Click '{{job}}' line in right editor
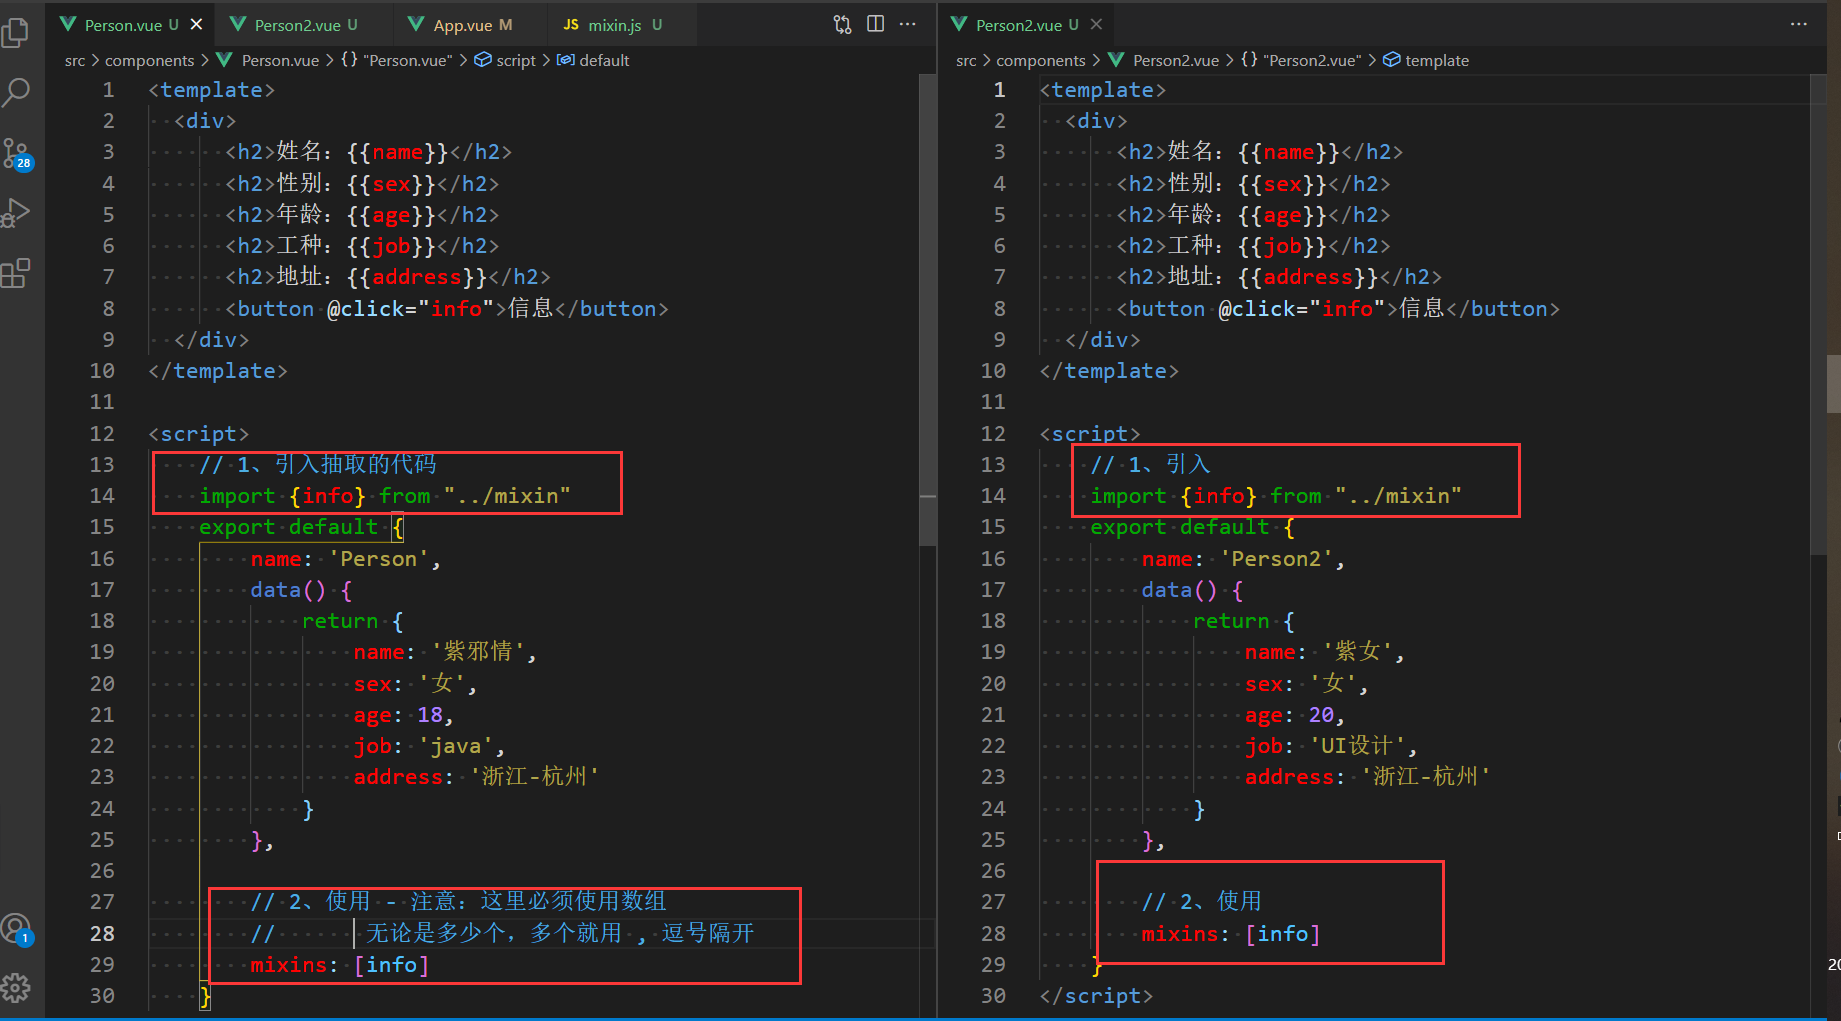This screenshot has height=1021, width=1841. click(x=1253, y=246)
